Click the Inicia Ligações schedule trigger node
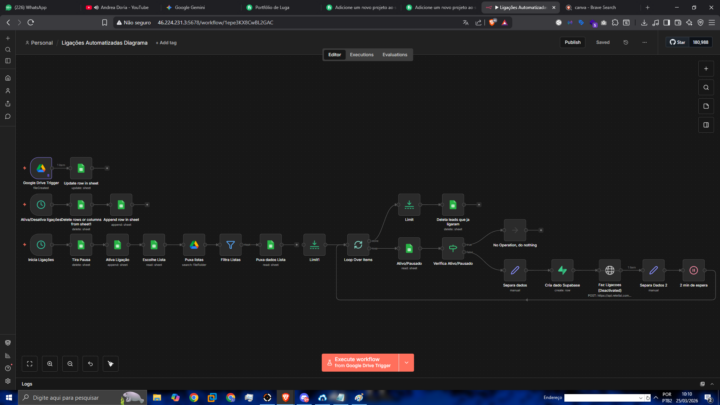Screen dimensions: 720x405 pos(40,244)
